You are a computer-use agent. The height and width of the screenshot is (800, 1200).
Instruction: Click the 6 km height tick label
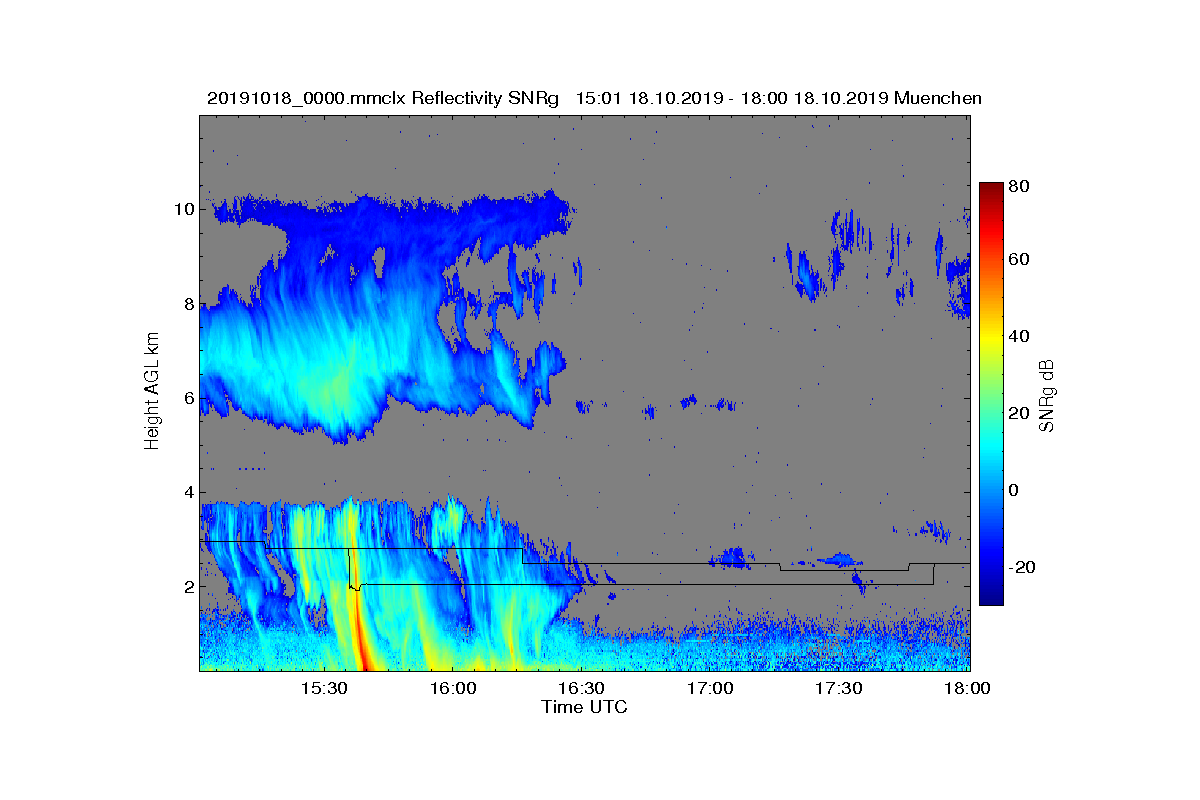coord(188,398)
